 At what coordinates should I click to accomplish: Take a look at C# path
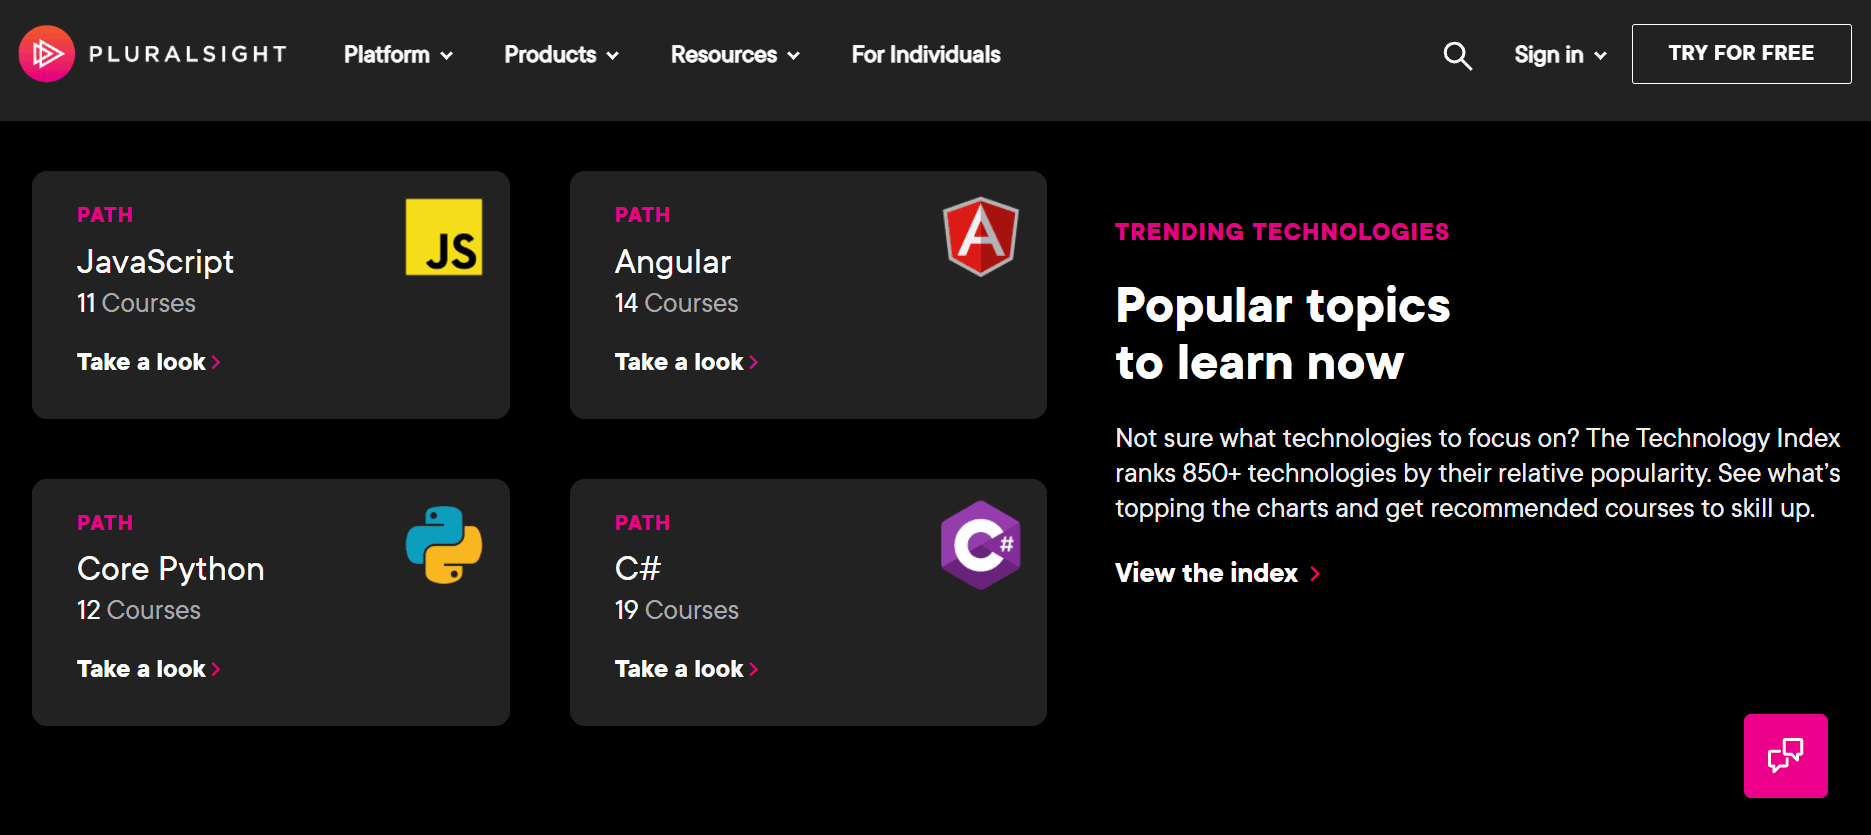pyautogui.click(x=686, y=669)
